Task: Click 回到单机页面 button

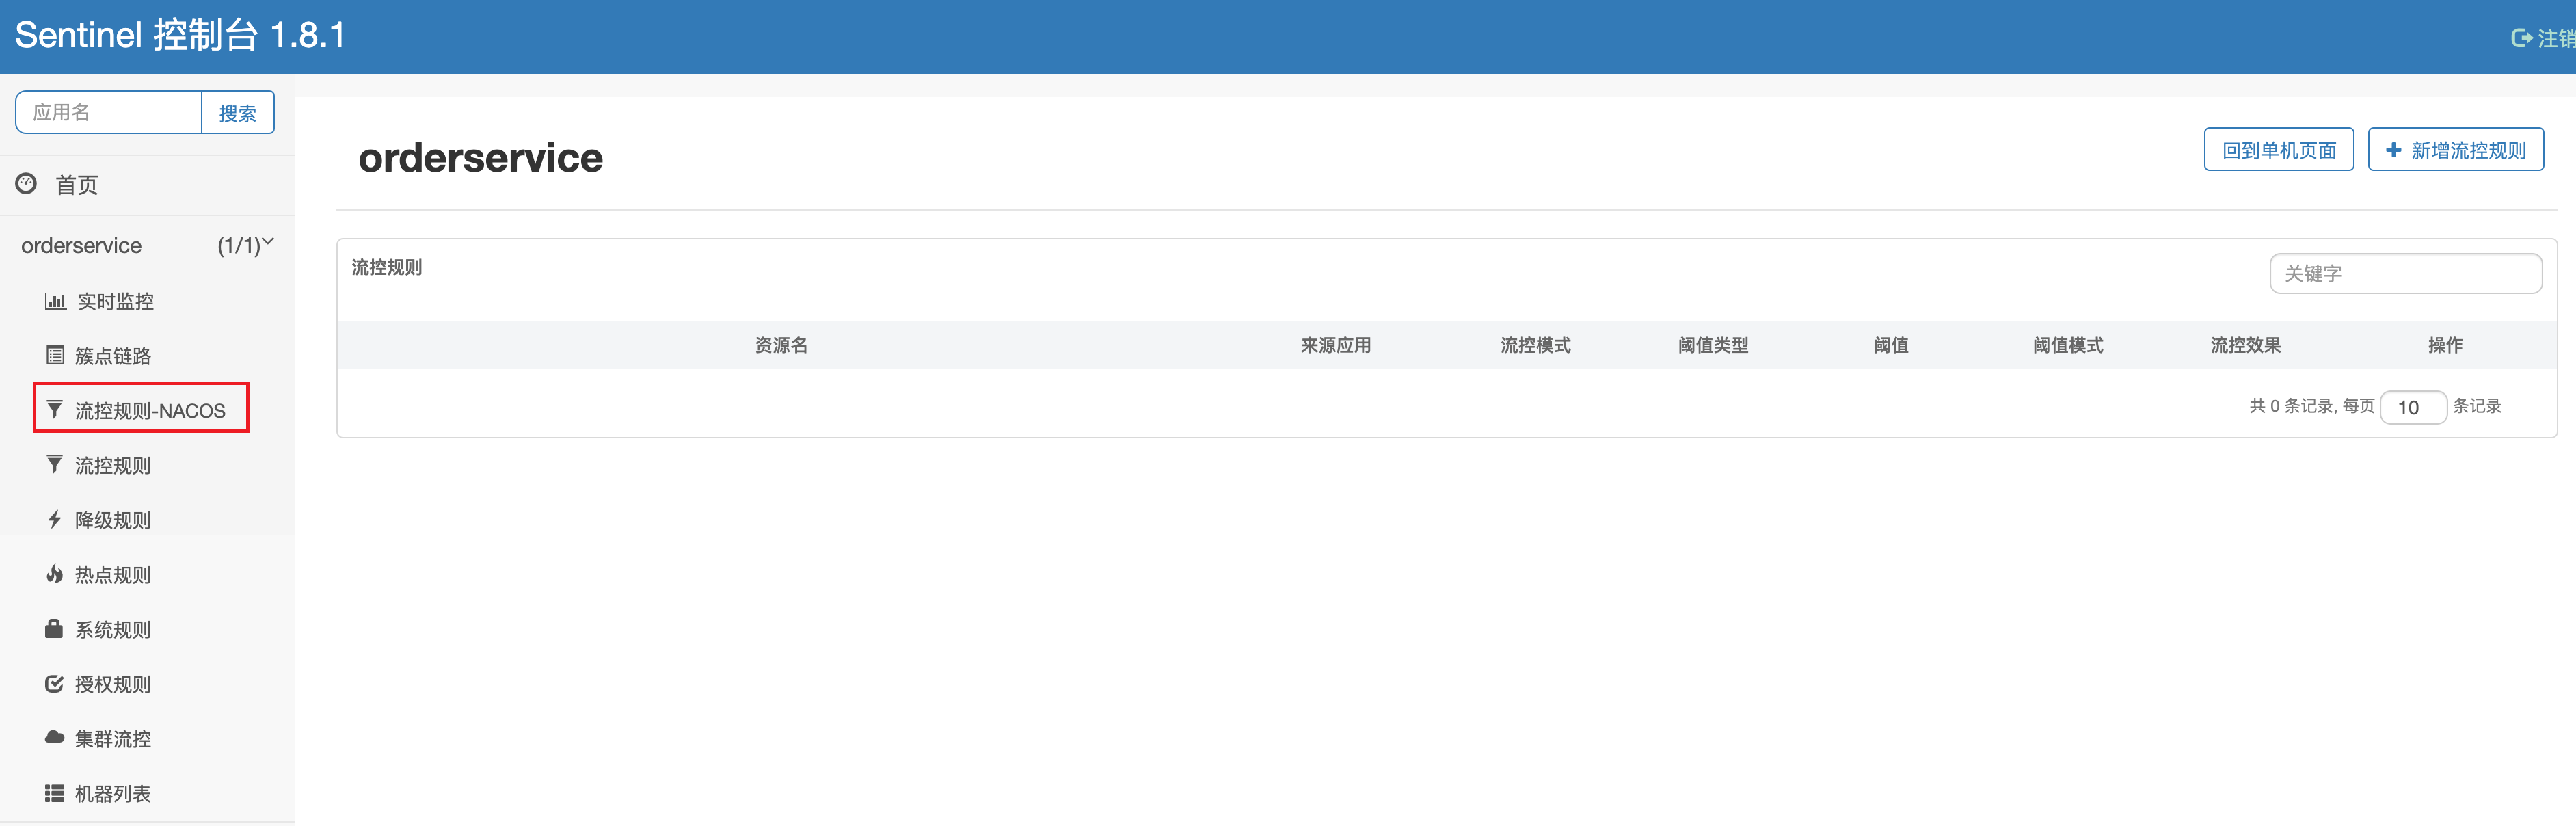Action: [2279, 149]
